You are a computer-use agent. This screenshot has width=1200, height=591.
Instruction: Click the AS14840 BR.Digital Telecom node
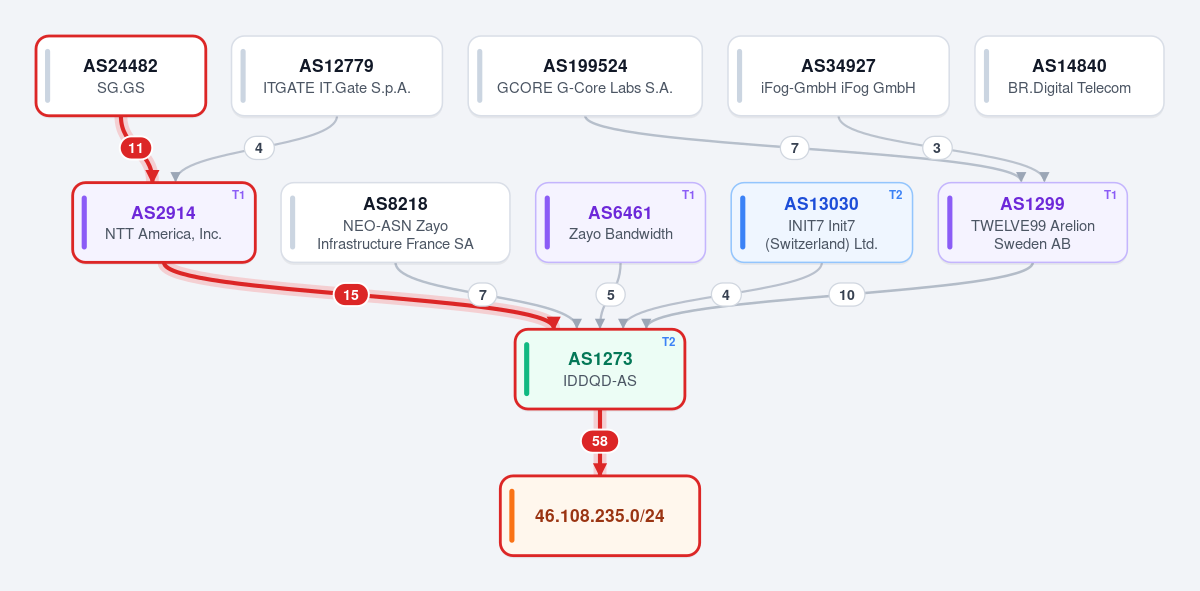click(x=1069, y=76)
